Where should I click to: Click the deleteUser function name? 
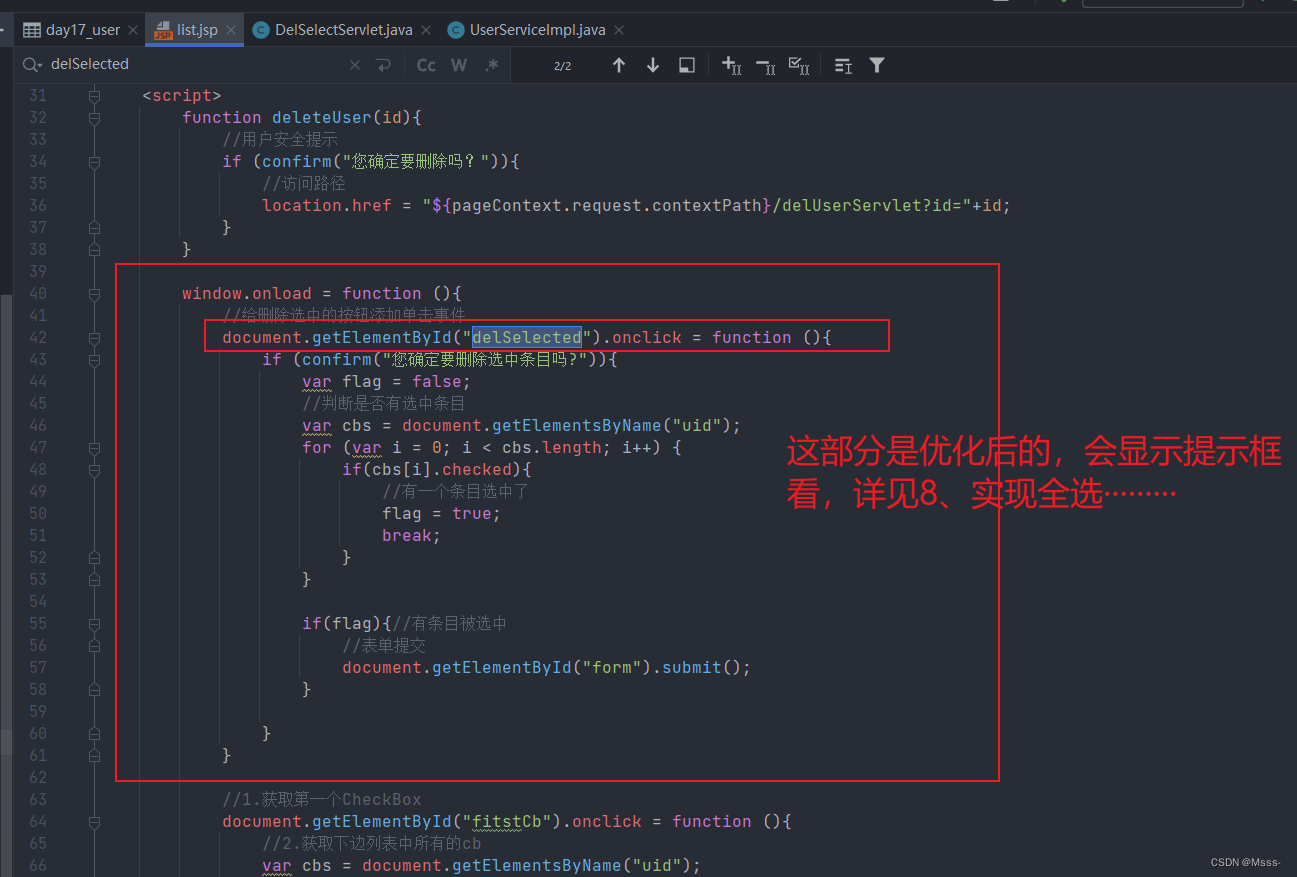322,118
